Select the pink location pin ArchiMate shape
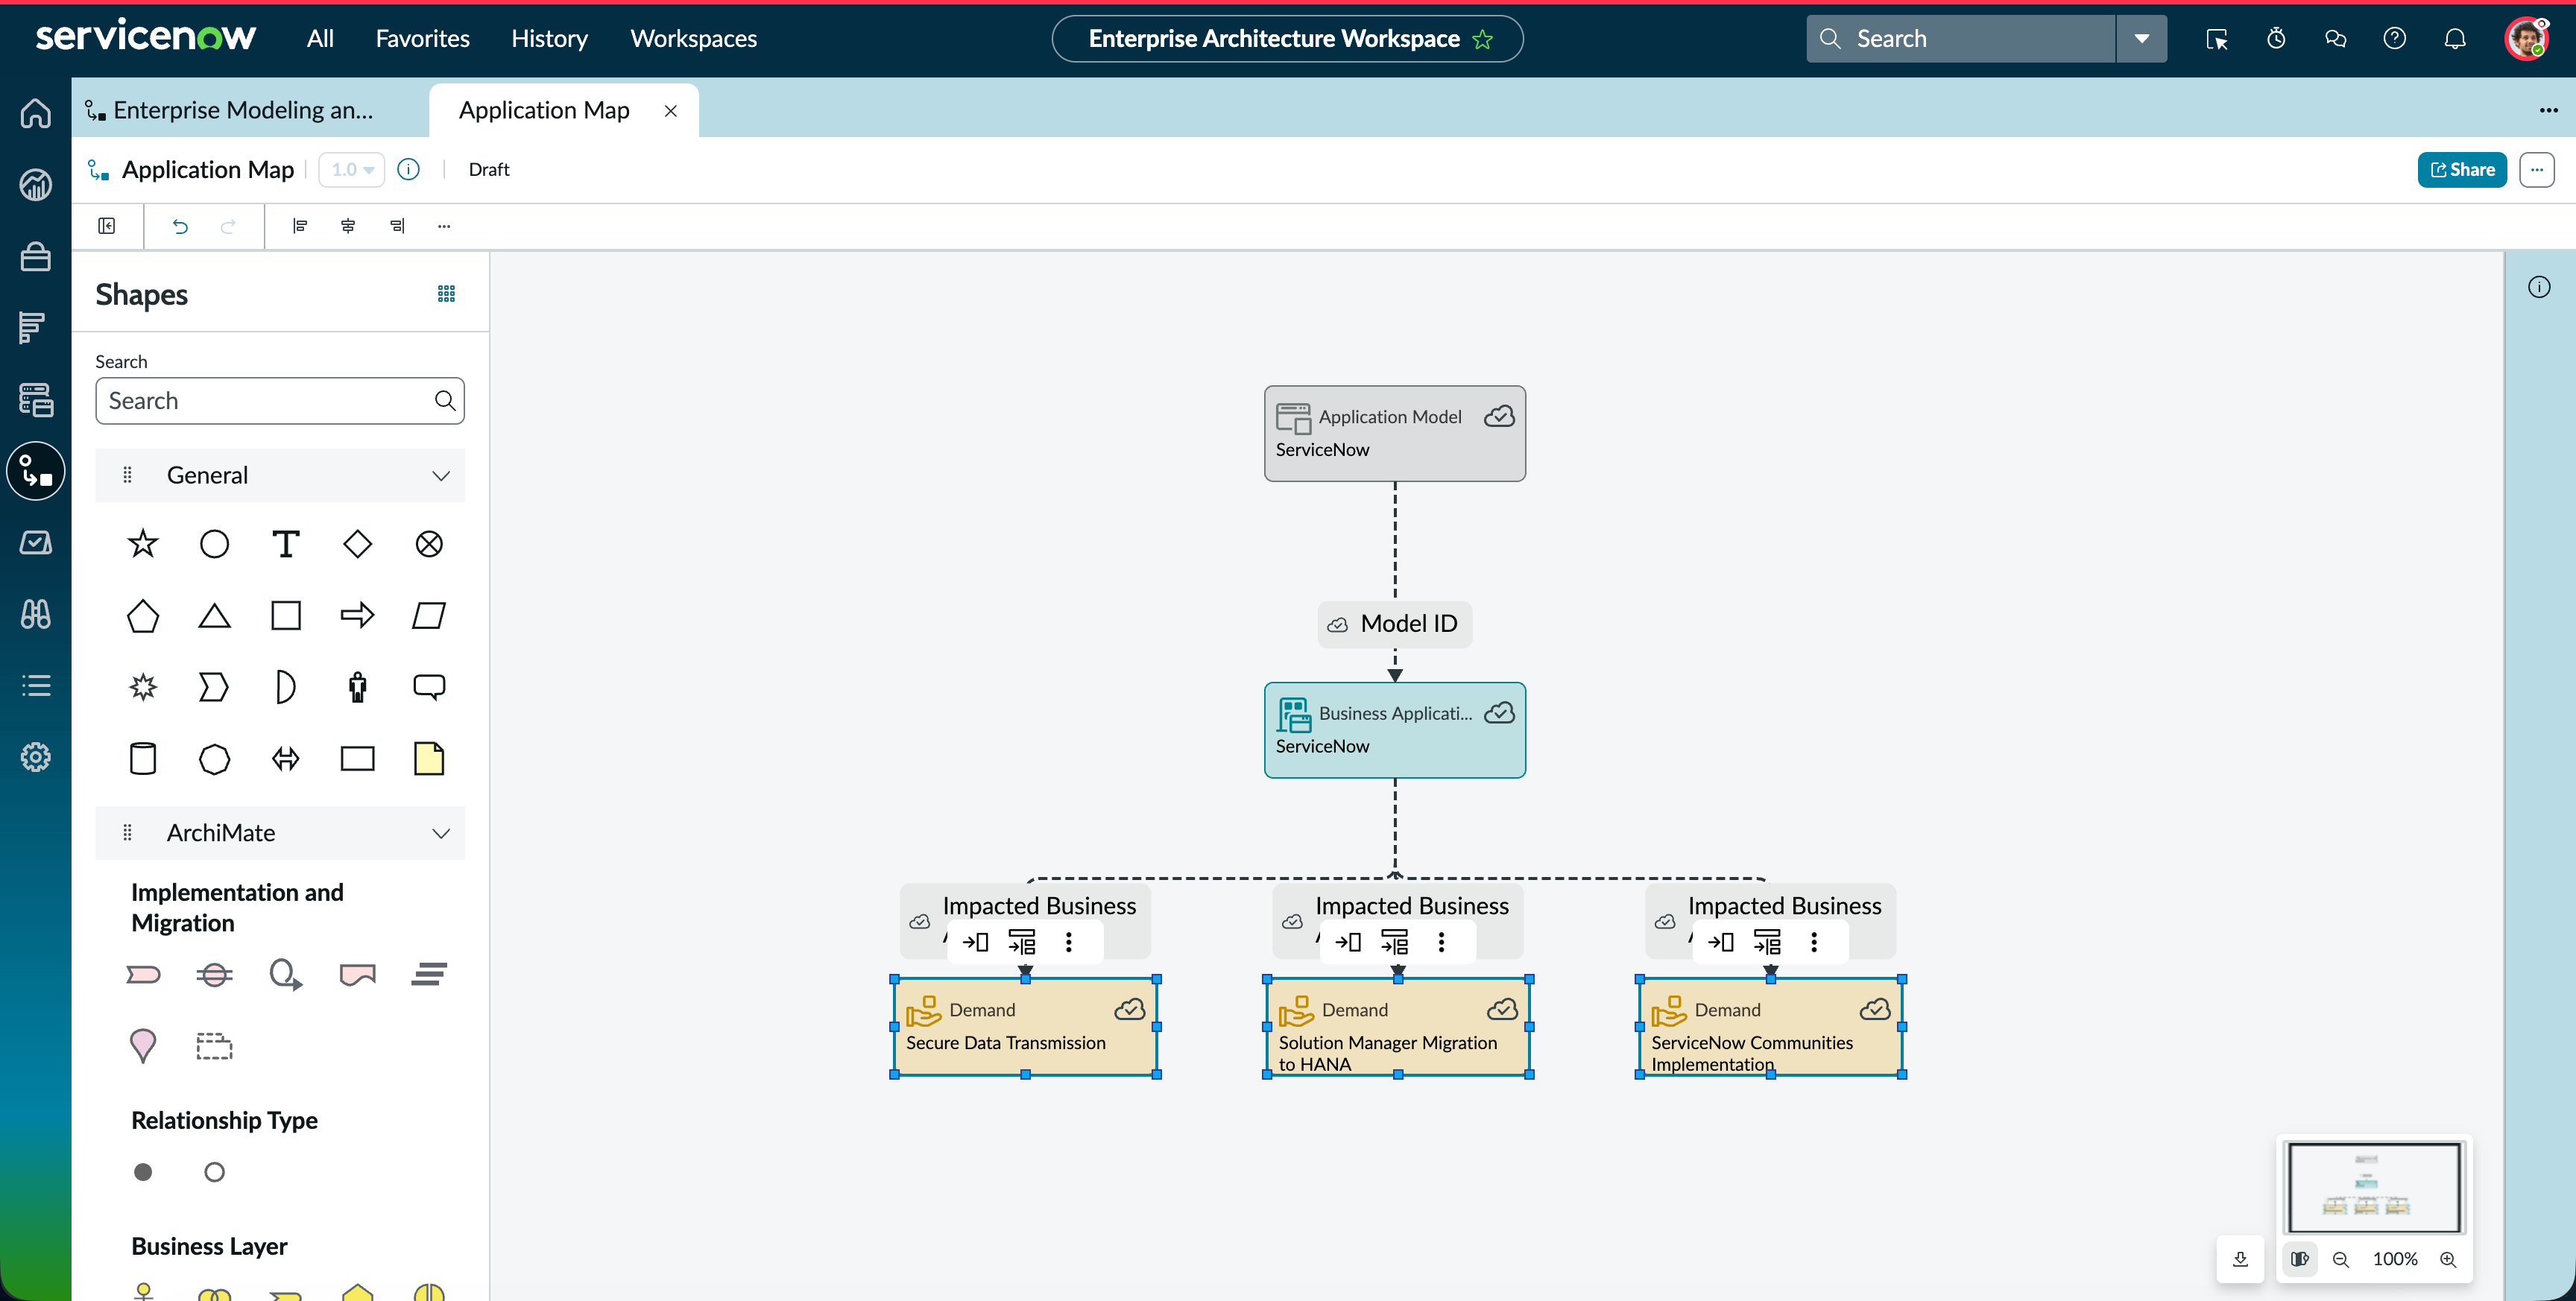Viewport: 2576px width, 1301px height. tap(143, 1046)
